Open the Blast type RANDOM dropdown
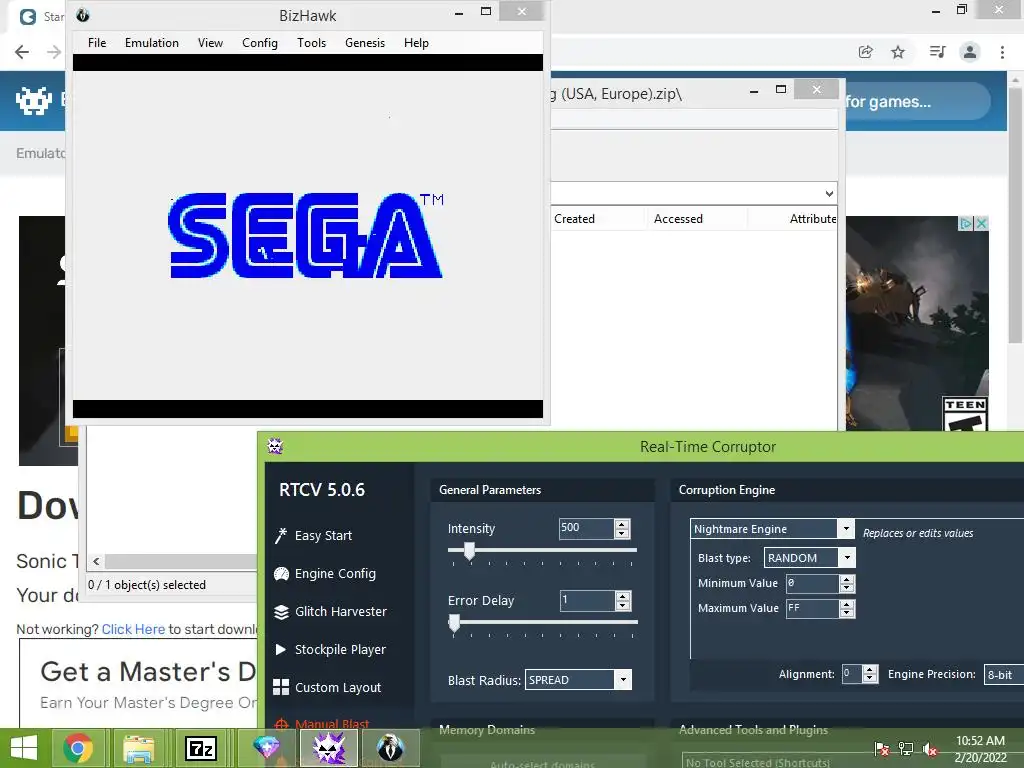1024x768 pixels. [x=847, y=558]
